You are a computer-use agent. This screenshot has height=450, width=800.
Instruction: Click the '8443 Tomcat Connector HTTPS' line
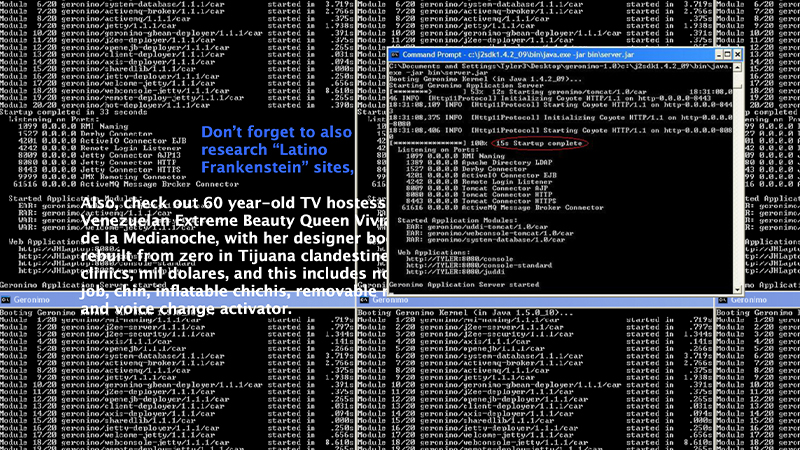pyautogui.click(x=481, y=201)
